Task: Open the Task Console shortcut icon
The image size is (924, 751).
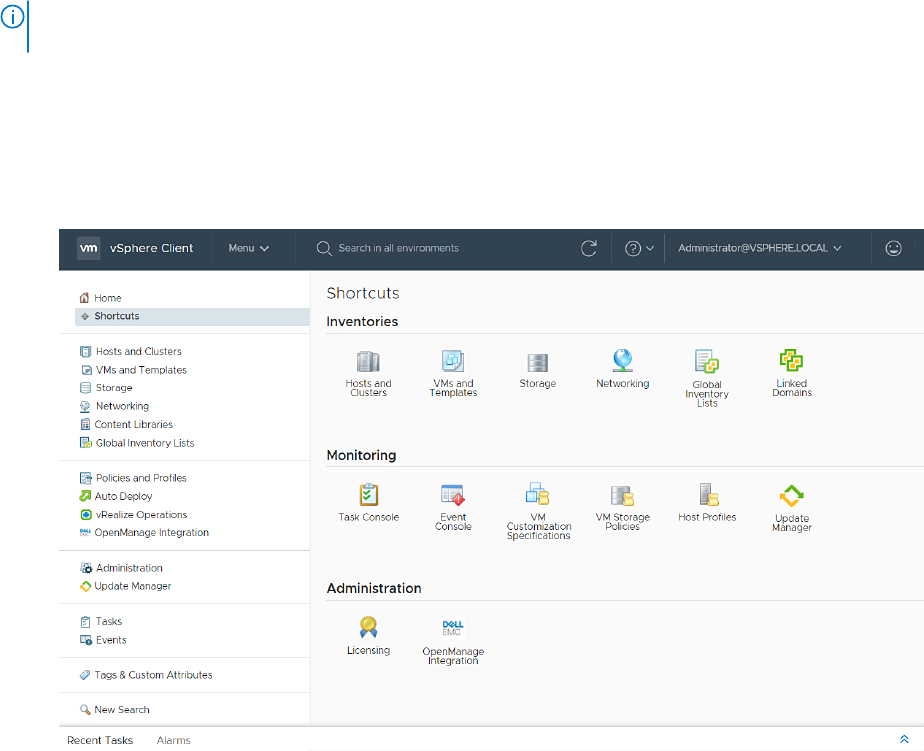Action: 368,495
